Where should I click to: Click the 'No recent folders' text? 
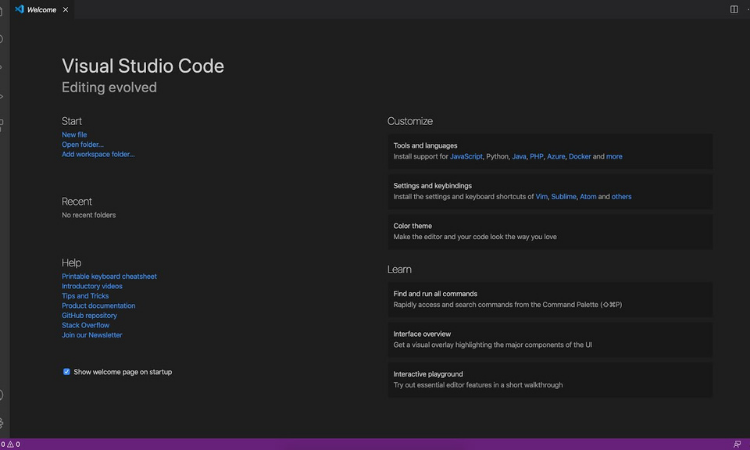point(88,215)
